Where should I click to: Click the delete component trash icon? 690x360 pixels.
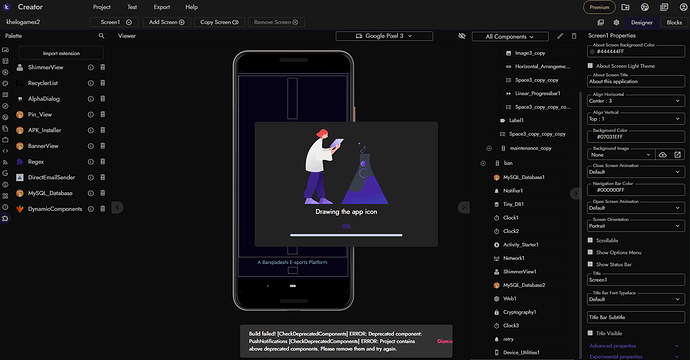click(574, 36)
